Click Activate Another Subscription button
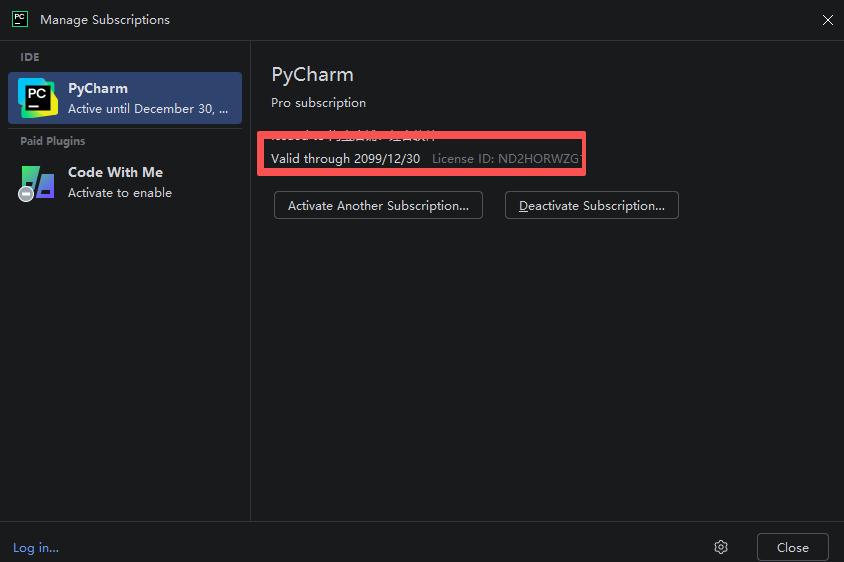Screen dimensions: 844x562 click(x=378, y=205)
